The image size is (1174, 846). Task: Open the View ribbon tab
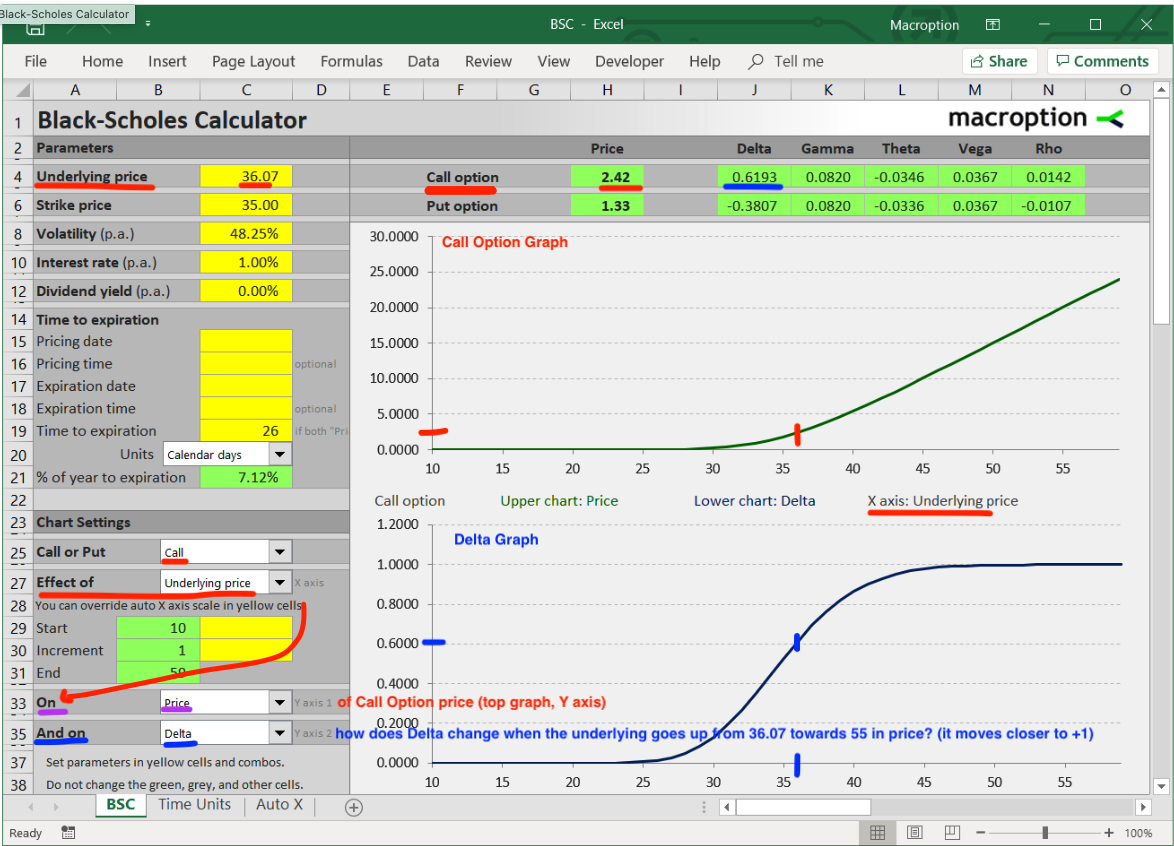pyautogui.click(x=553, y=61)
